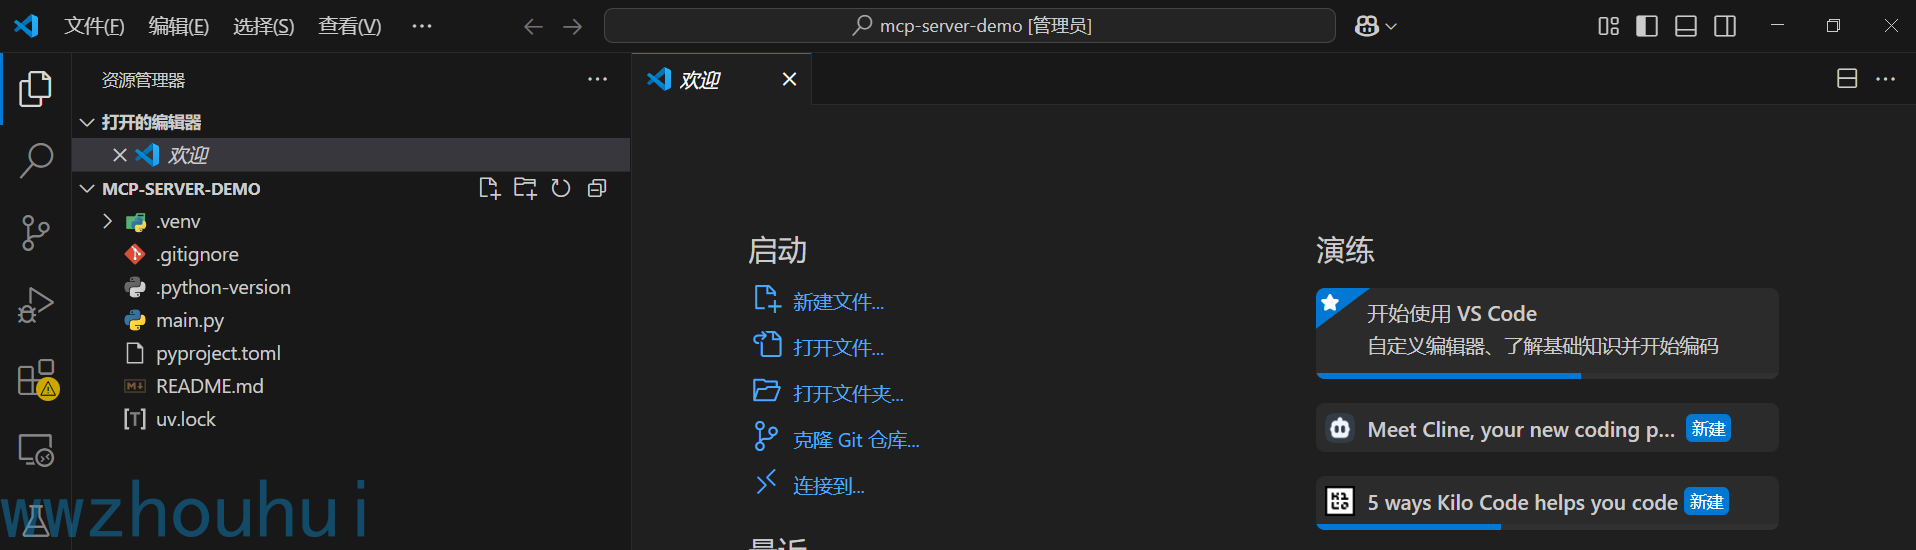This screenshot has width=1916, height=550.
Task: Click the 克隆 Git 仓库... link
Action: (856, 440)
